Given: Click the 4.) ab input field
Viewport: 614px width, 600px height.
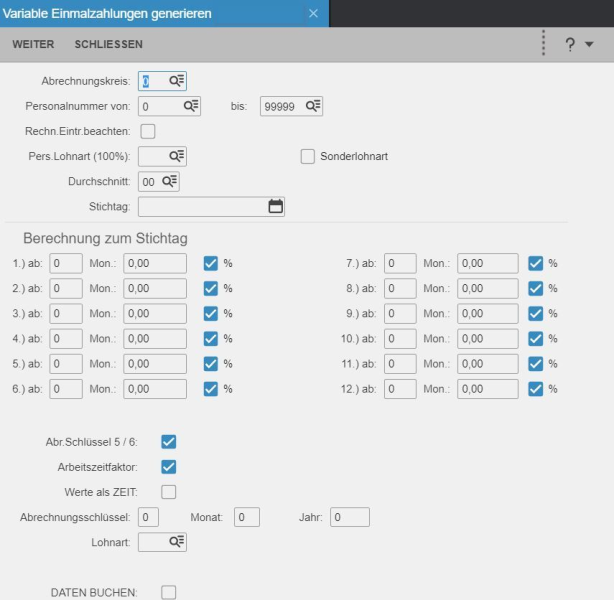Looking at the screenshot, I should (x=66, y=338).
